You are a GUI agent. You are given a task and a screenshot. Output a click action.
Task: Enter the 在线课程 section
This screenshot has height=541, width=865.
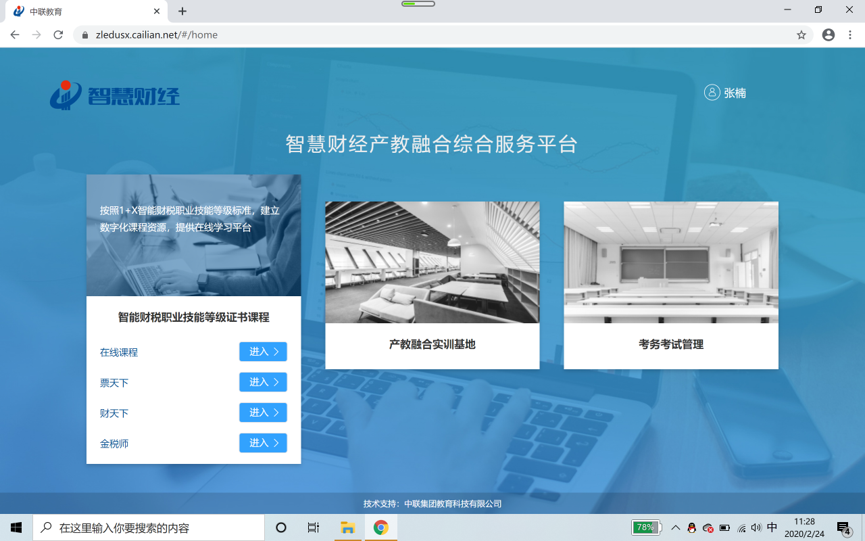(x=263, y=352)
